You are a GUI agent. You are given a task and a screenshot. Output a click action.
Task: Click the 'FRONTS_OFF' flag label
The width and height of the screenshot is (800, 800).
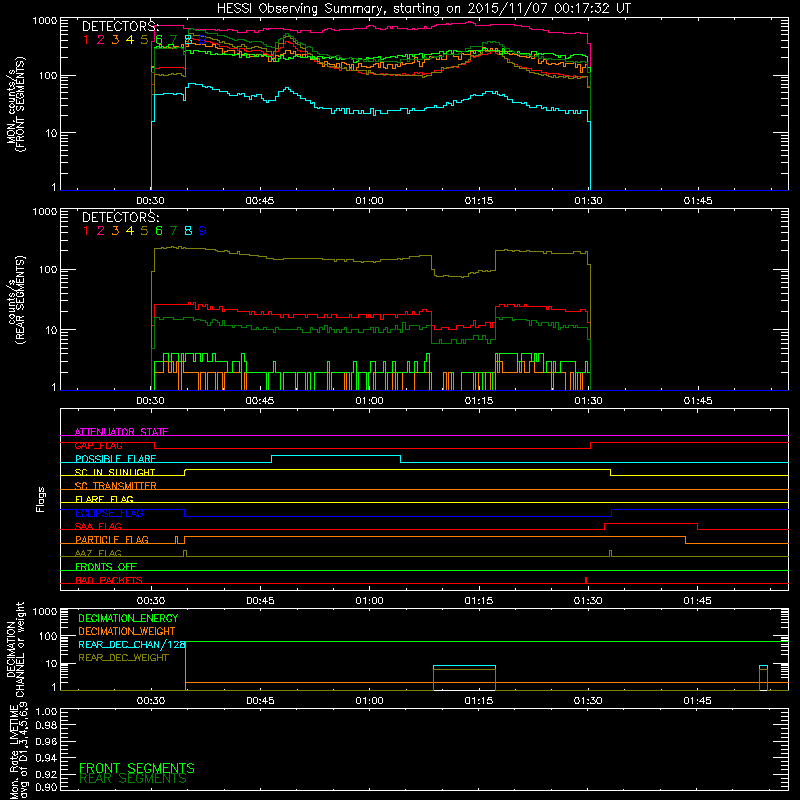(x=106, y=566)
